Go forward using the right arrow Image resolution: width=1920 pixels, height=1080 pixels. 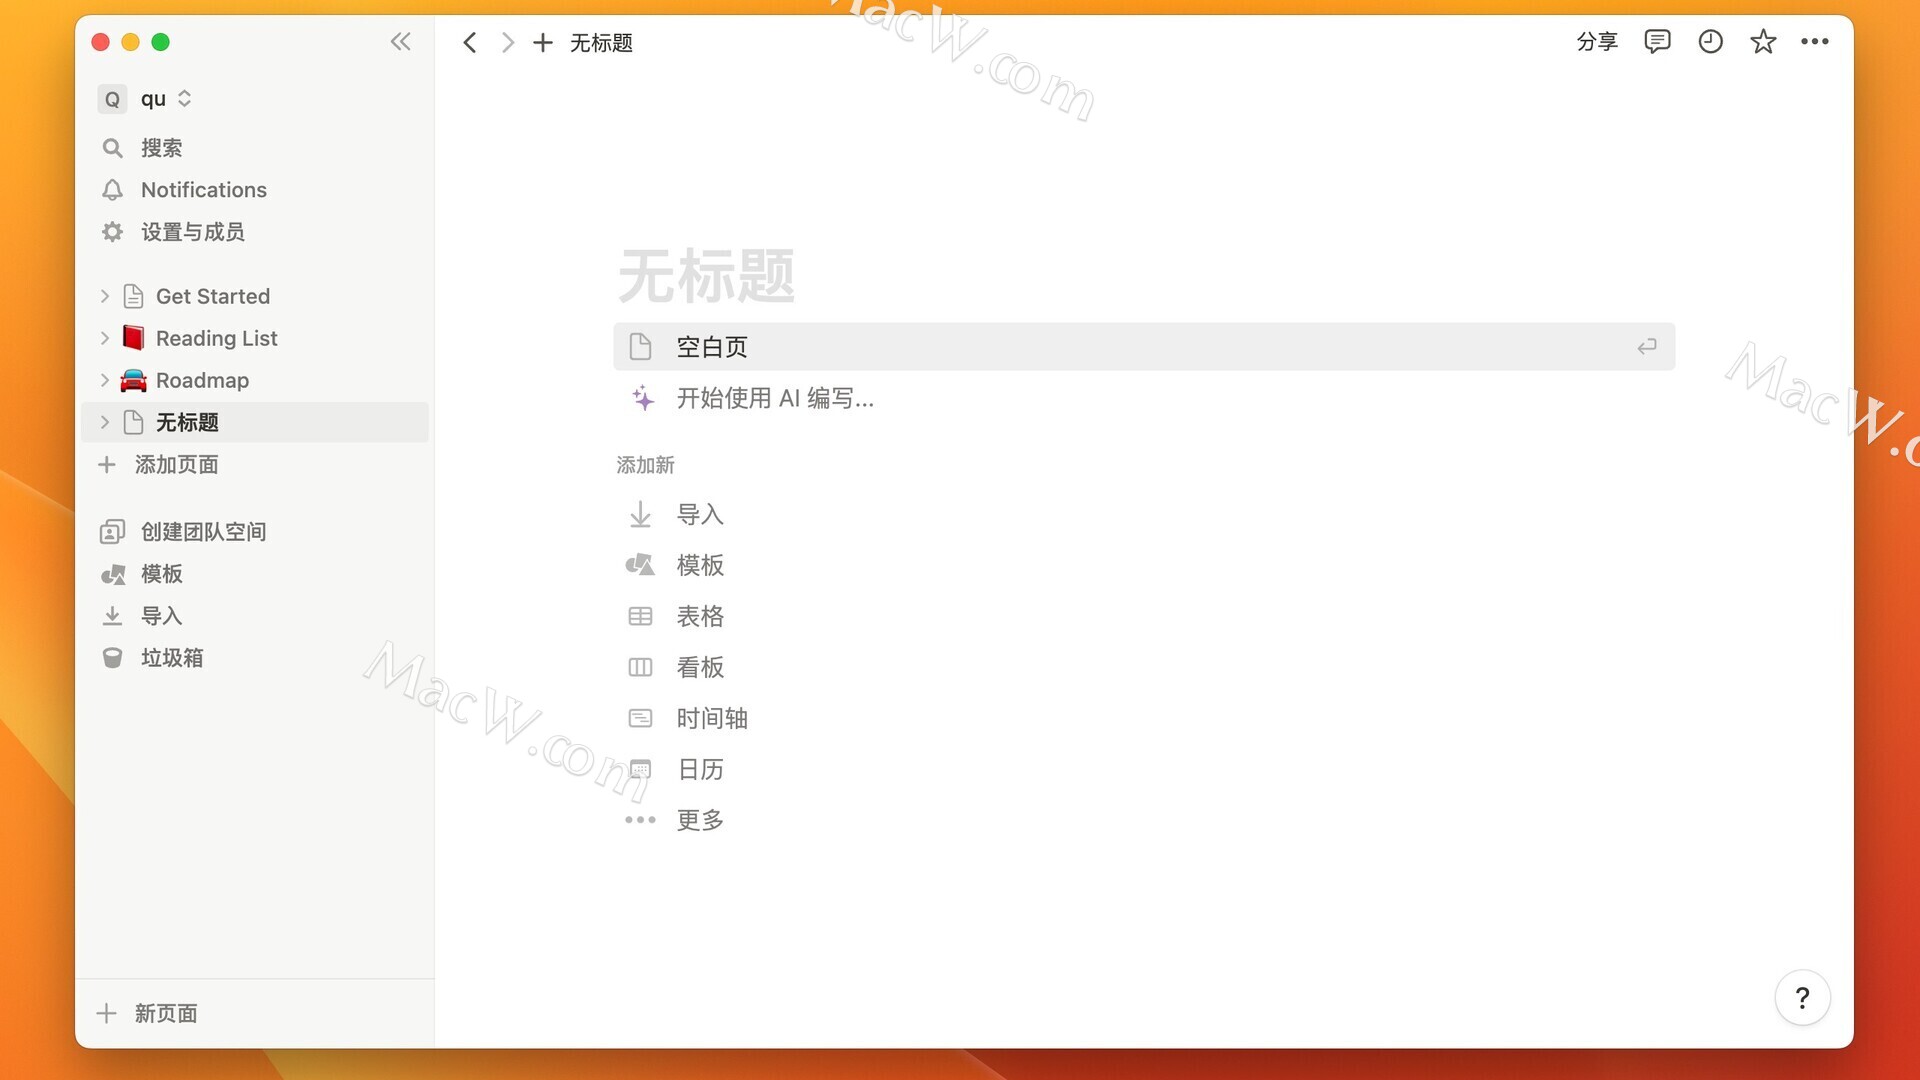[x=507, y=42]
